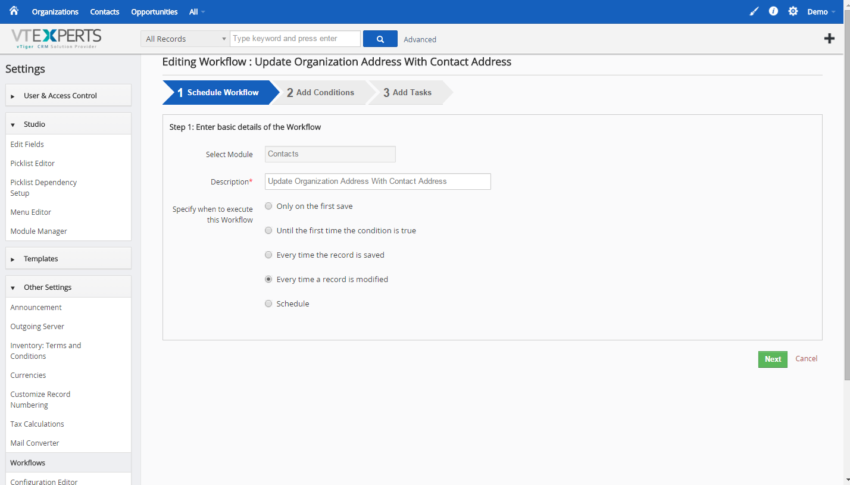
Task: Open Picklist Editor
Action: pos(33,163)
